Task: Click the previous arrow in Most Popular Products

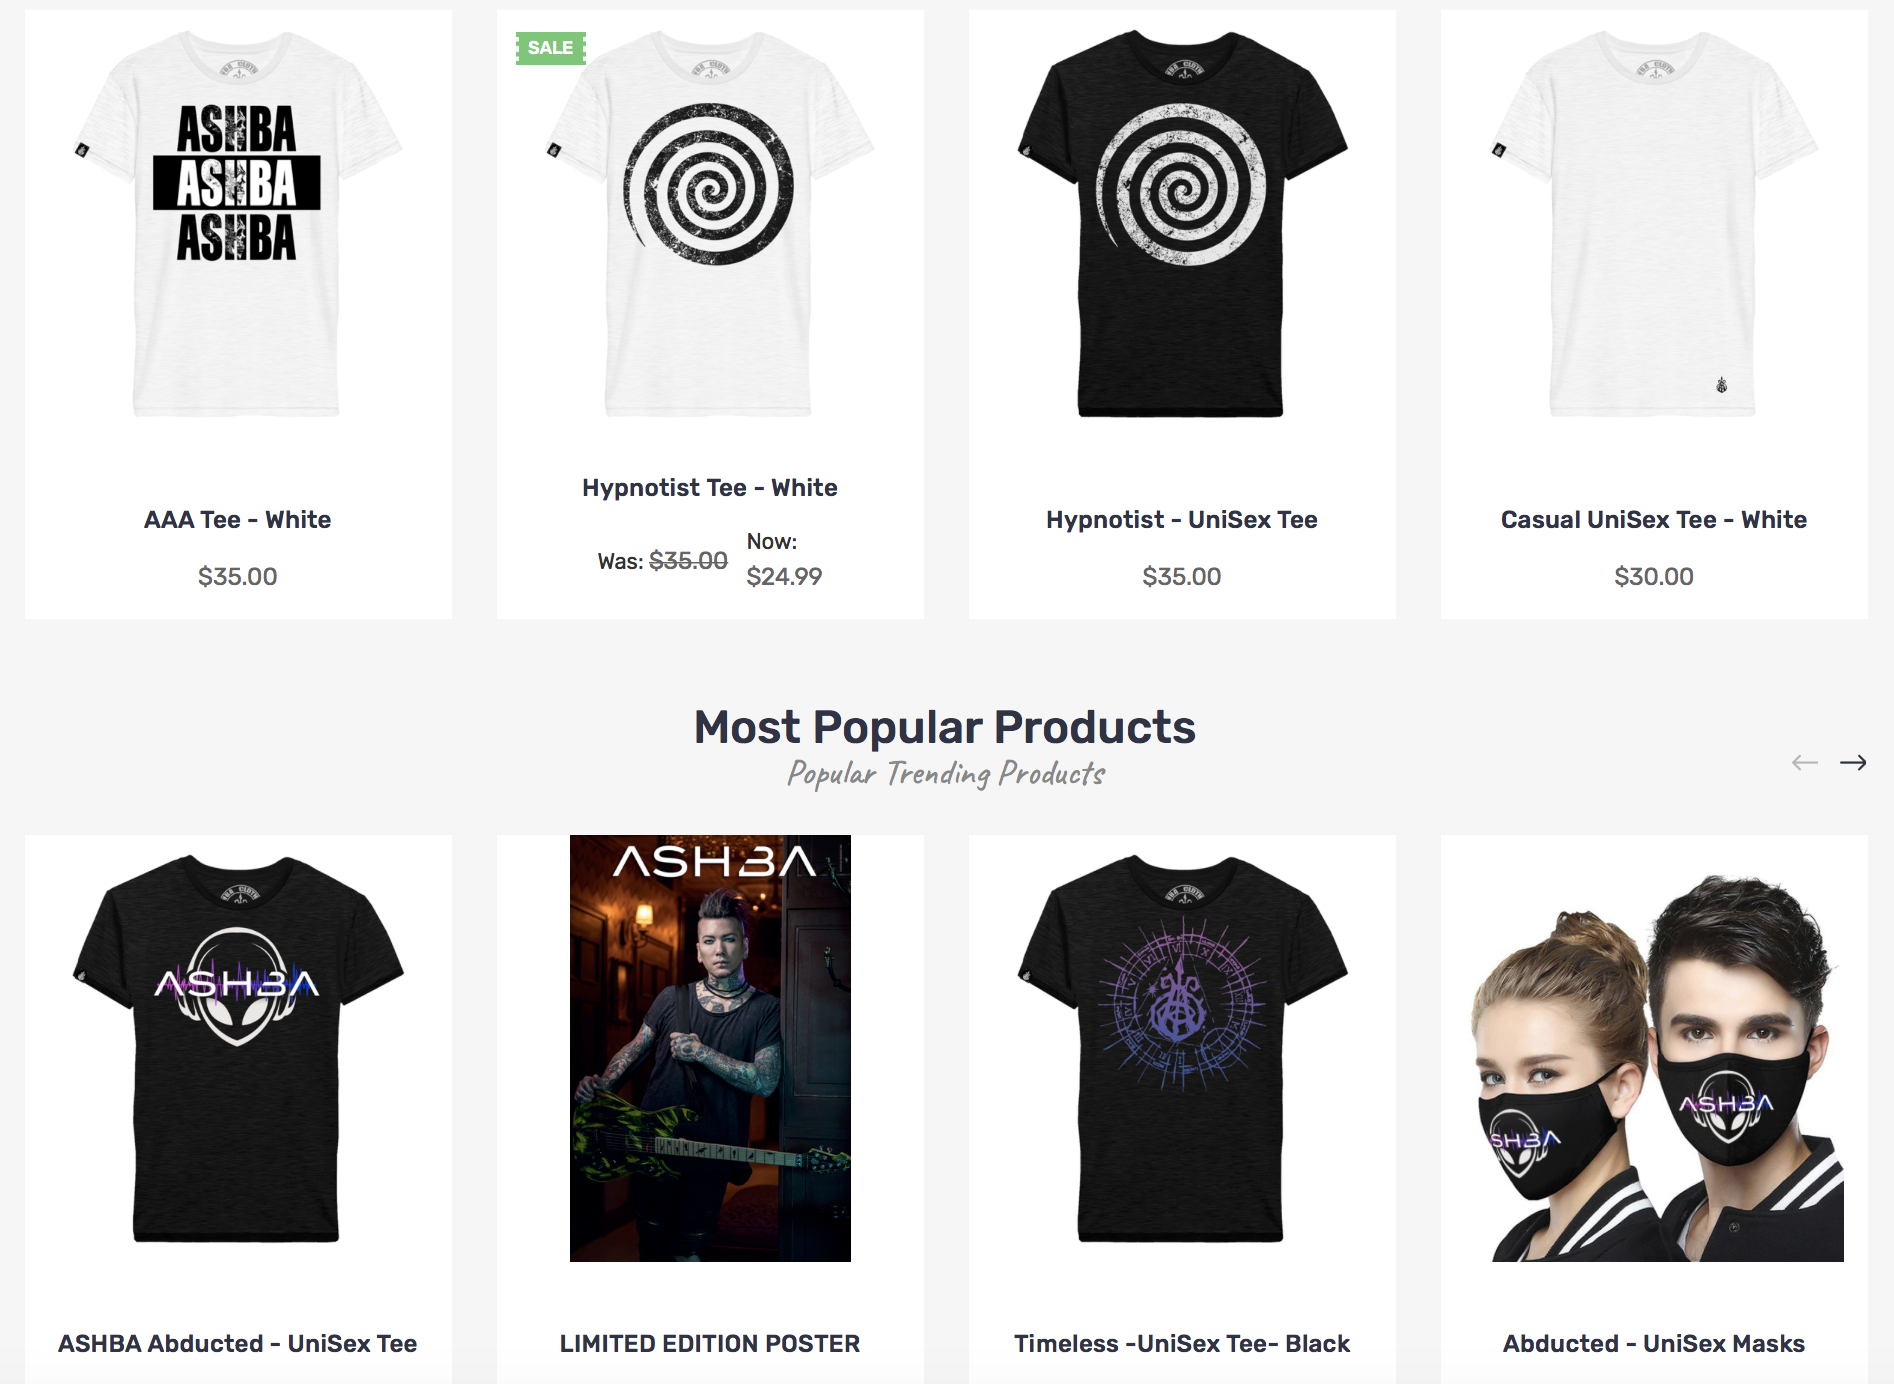Action: [x=1805, y=763]
